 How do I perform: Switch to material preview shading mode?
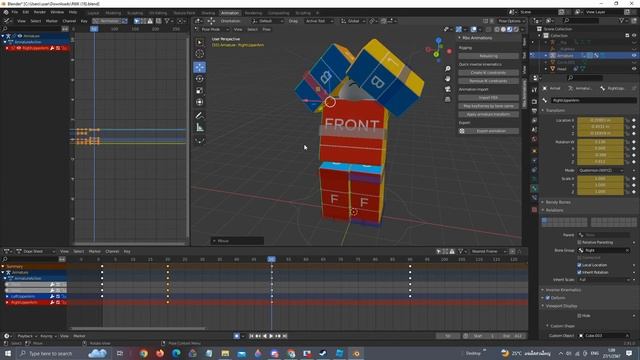tap(509, 29)
